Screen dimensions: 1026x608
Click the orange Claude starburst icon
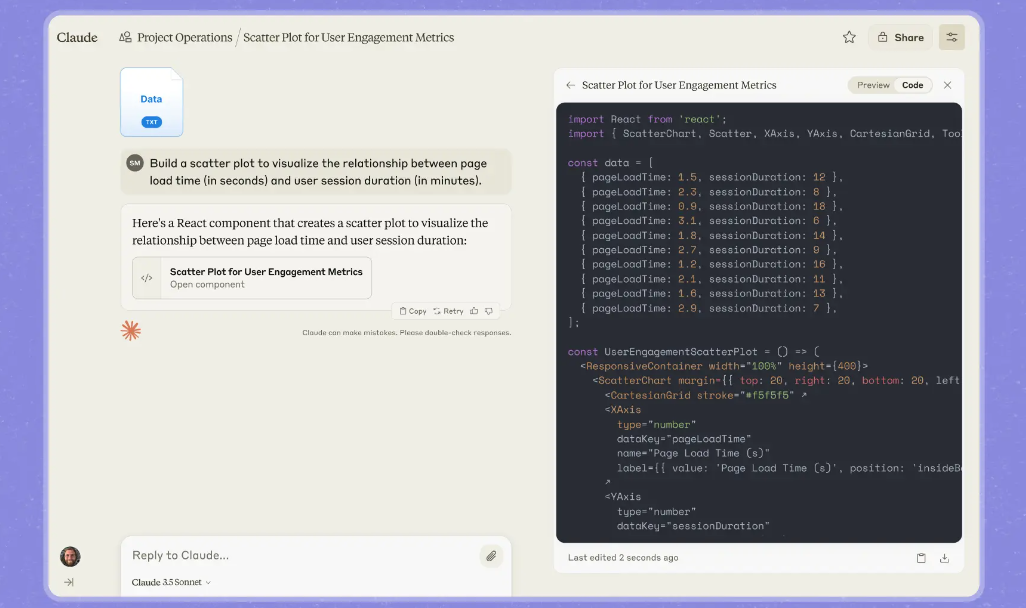click(131, 331)
